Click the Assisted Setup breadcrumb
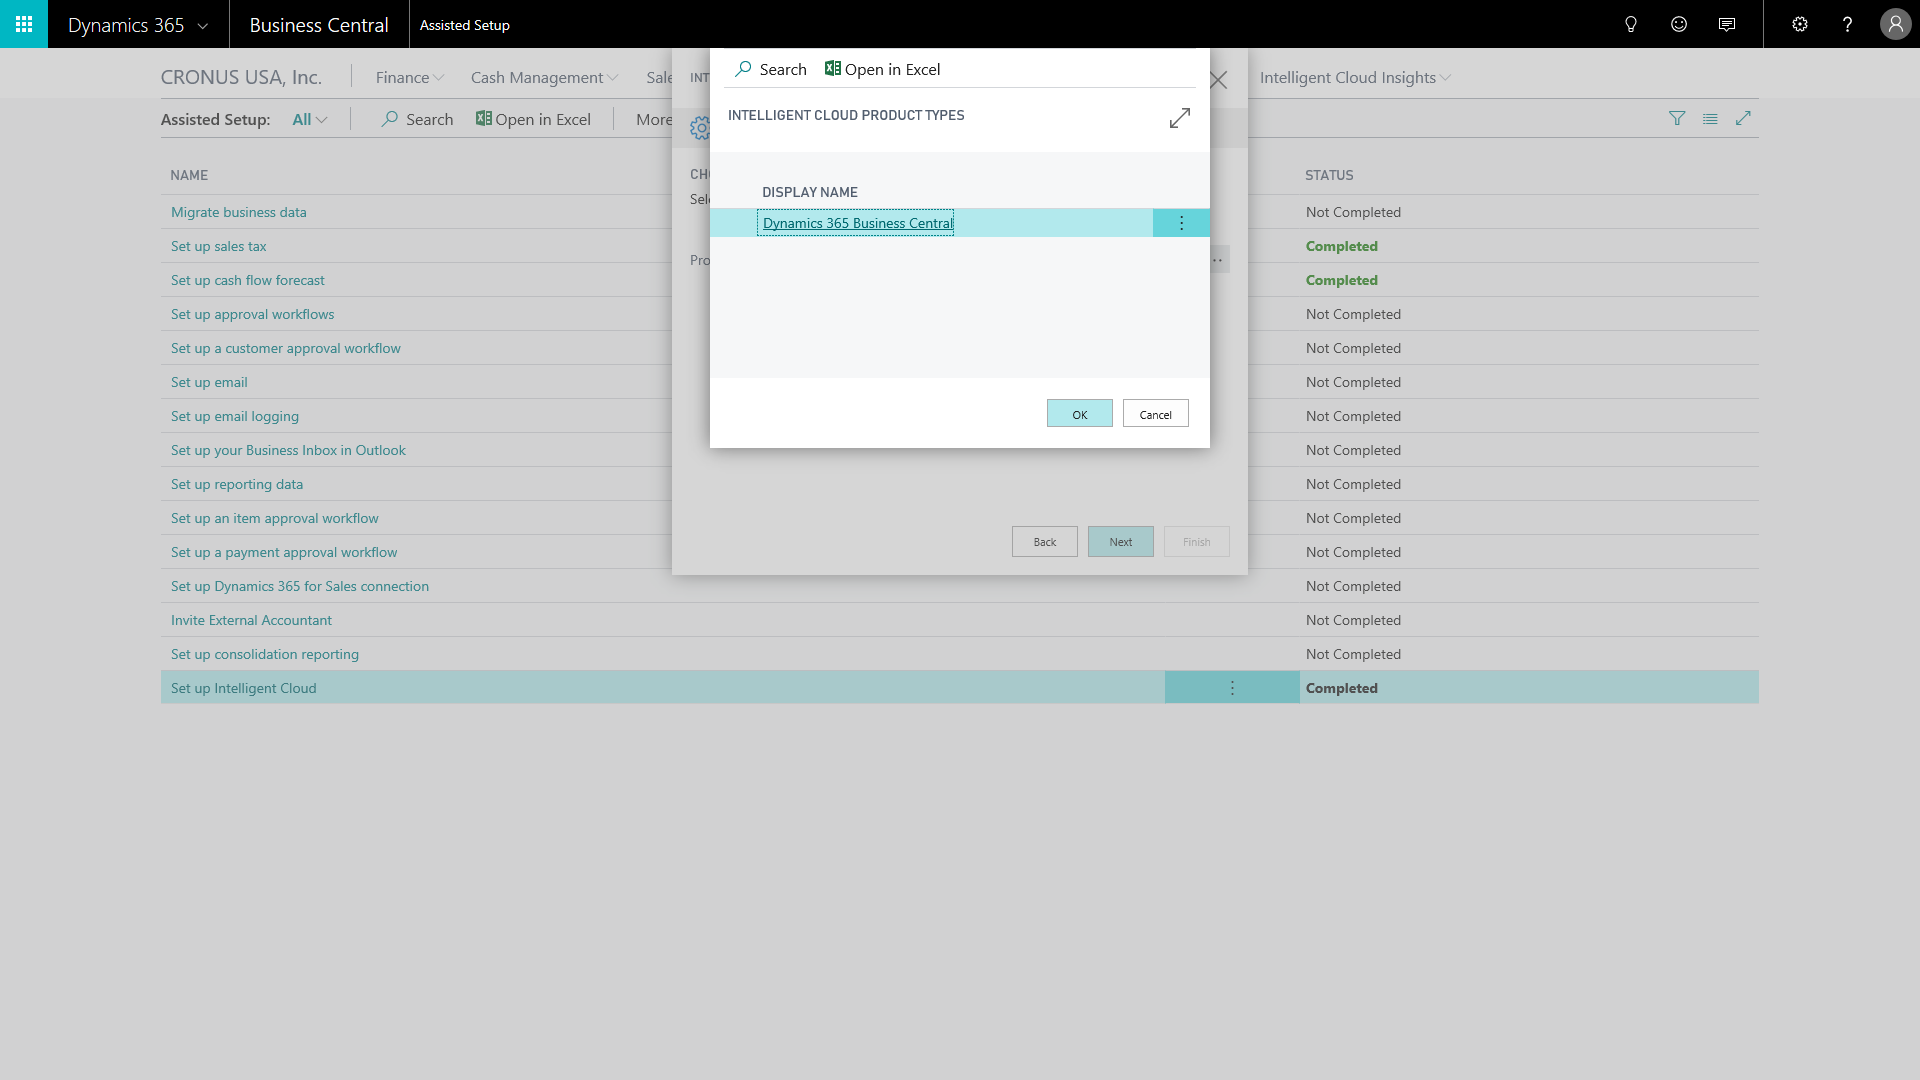The image size is (1920, 1080). click(465, 25)
